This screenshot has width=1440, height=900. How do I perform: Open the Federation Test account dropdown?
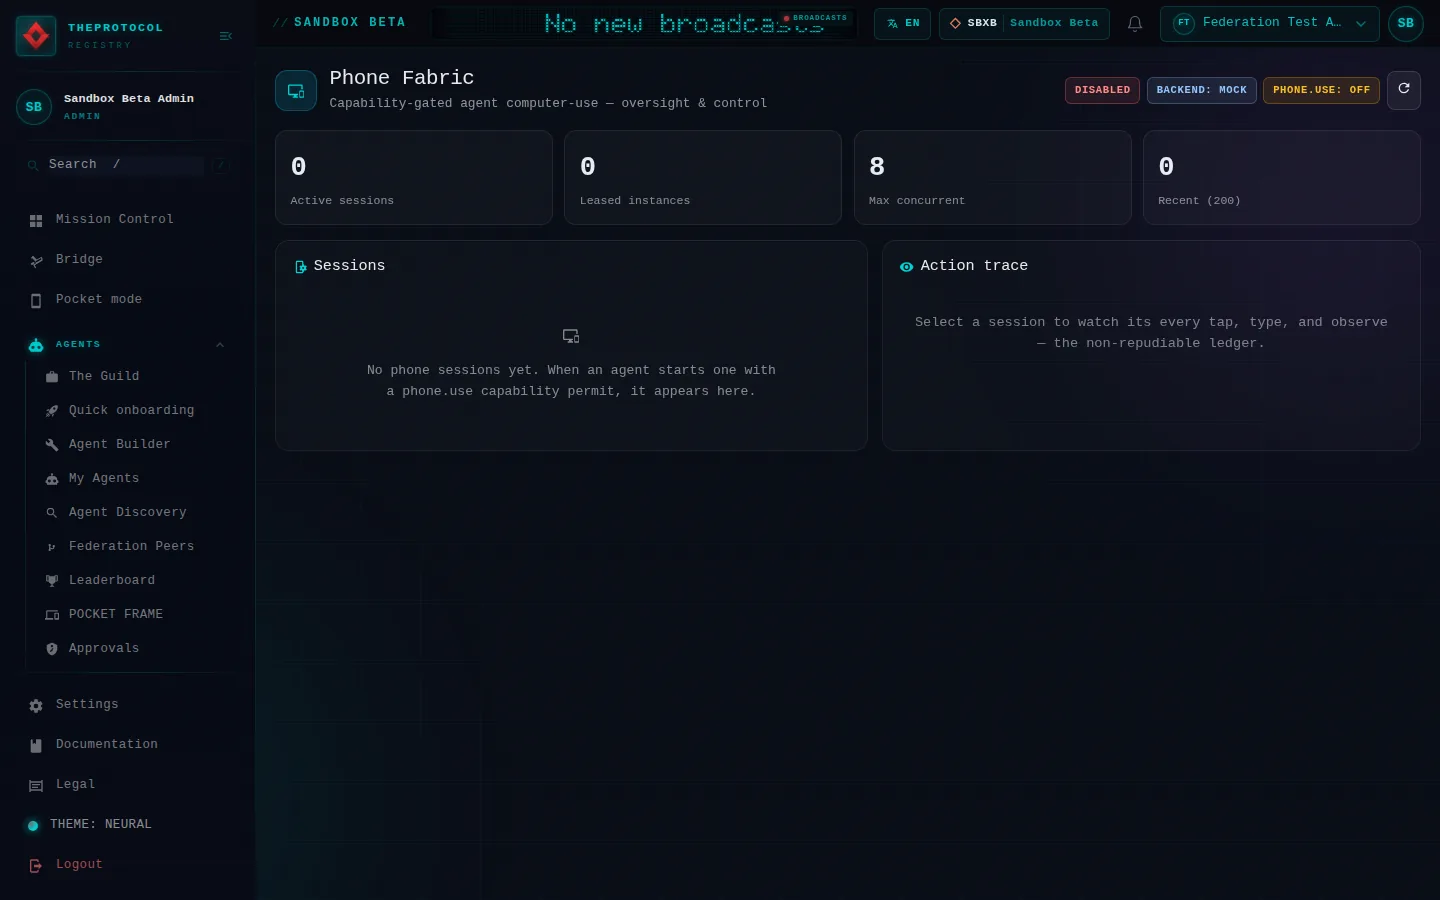pyautogui.click(x=1269, y=23)
